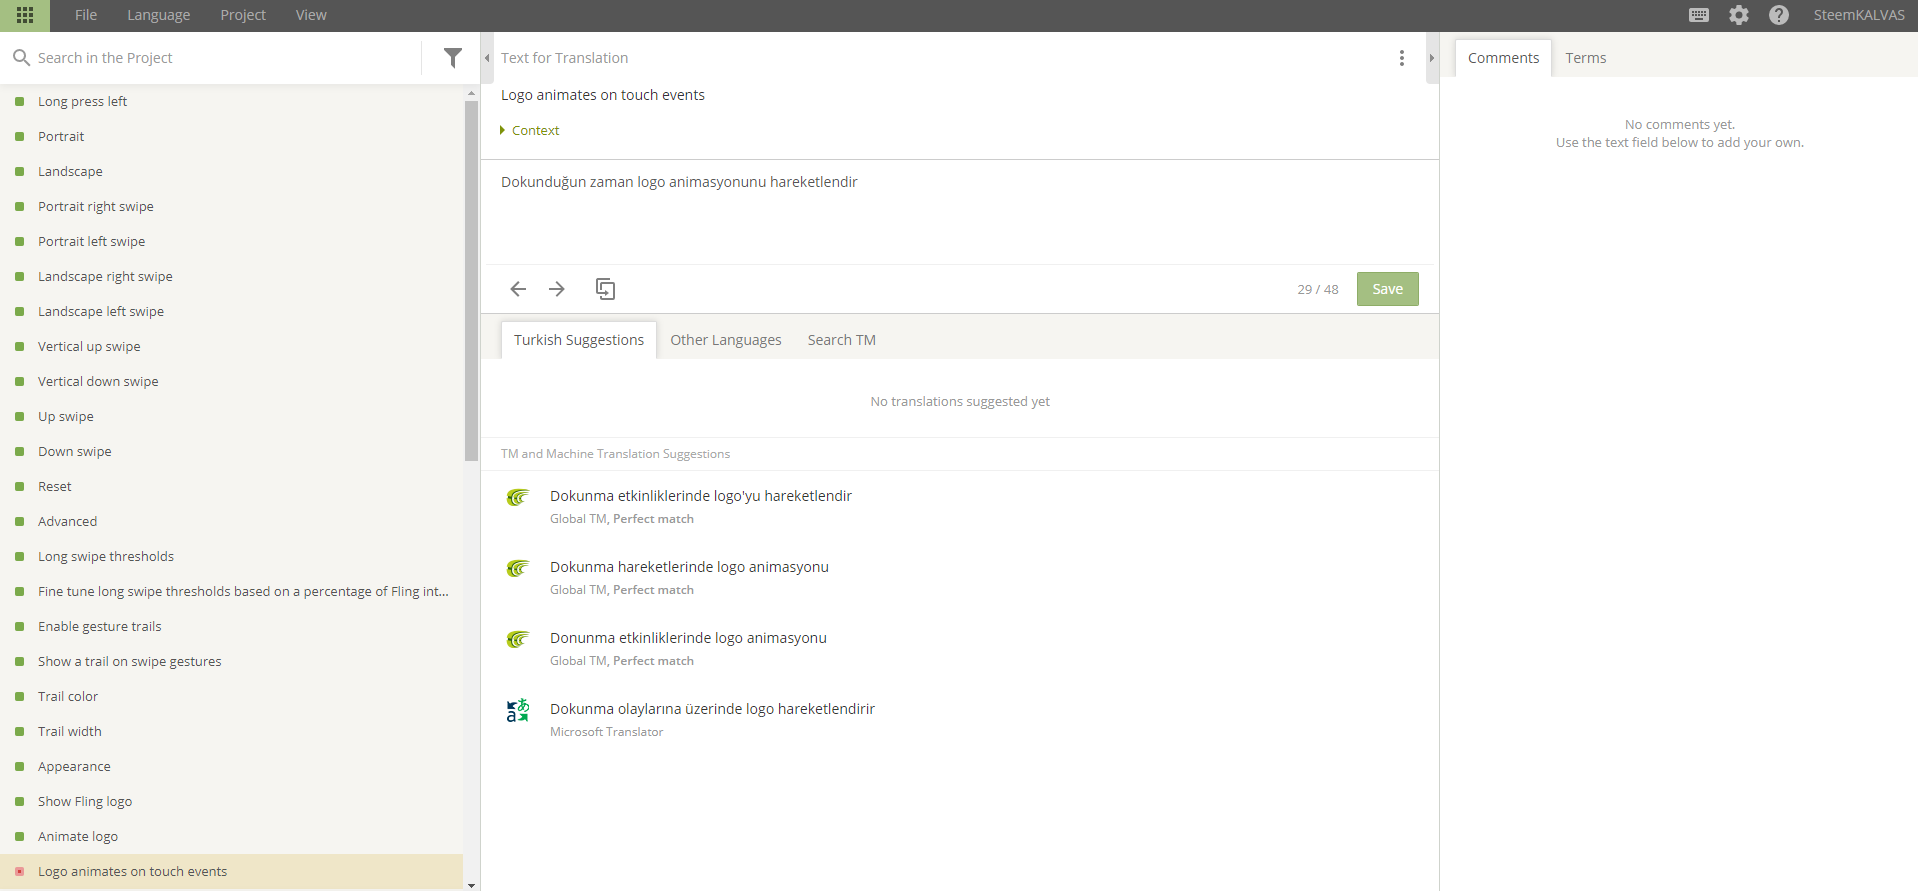Select string 'Enable gesture trails'
This screenshot has height=891, width=1918.
[231, 626]
